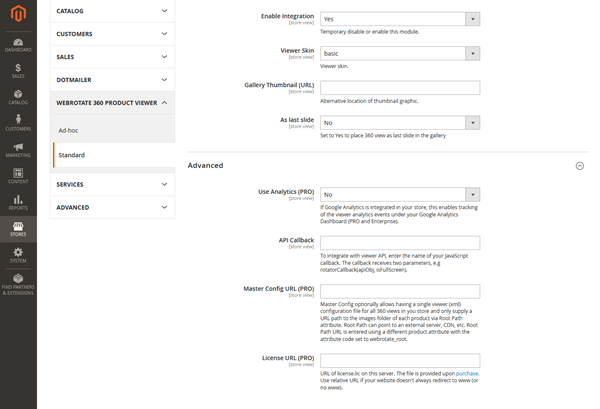Open the Sales sidebar icon
600x409 pixels.
click(18, 70)
